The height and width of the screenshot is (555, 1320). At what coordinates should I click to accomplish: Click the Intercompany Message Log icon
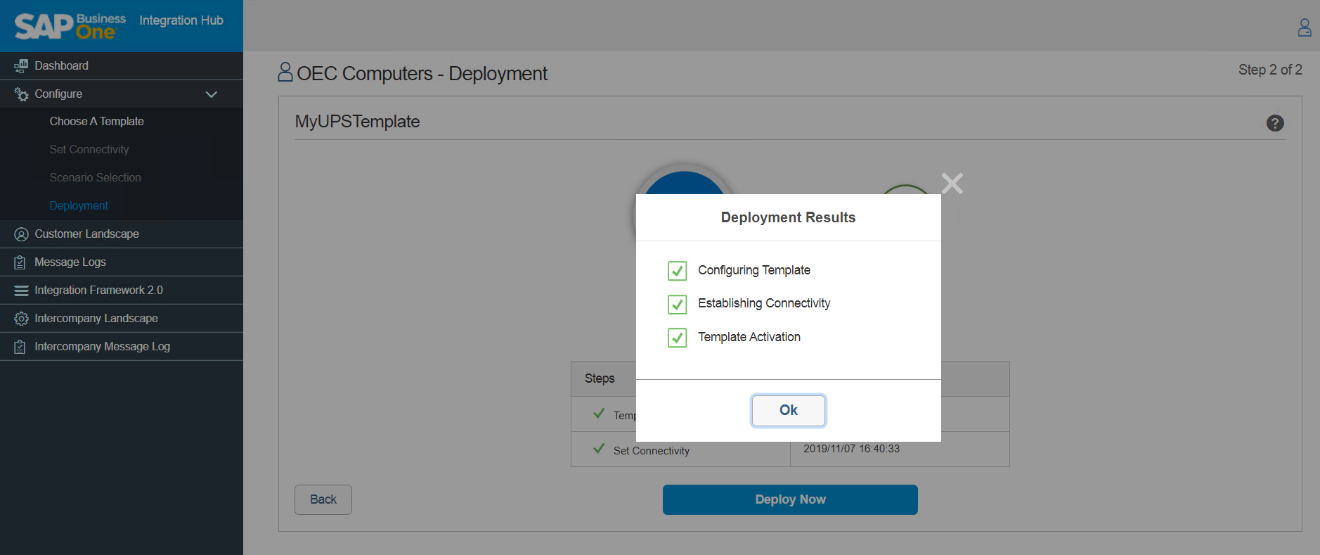(21, 347)
